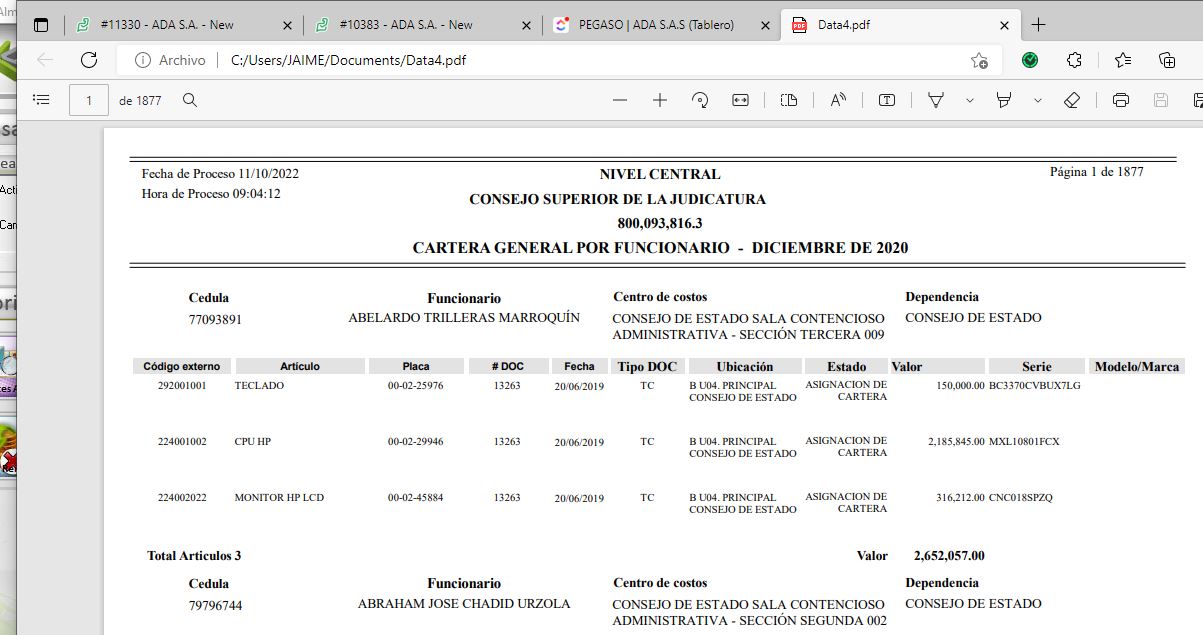Image resolution: width=1203 pixels, height=635 pixels.
Task: Refresh the current page
Action: pyautogui.click(x=89, y=60)
